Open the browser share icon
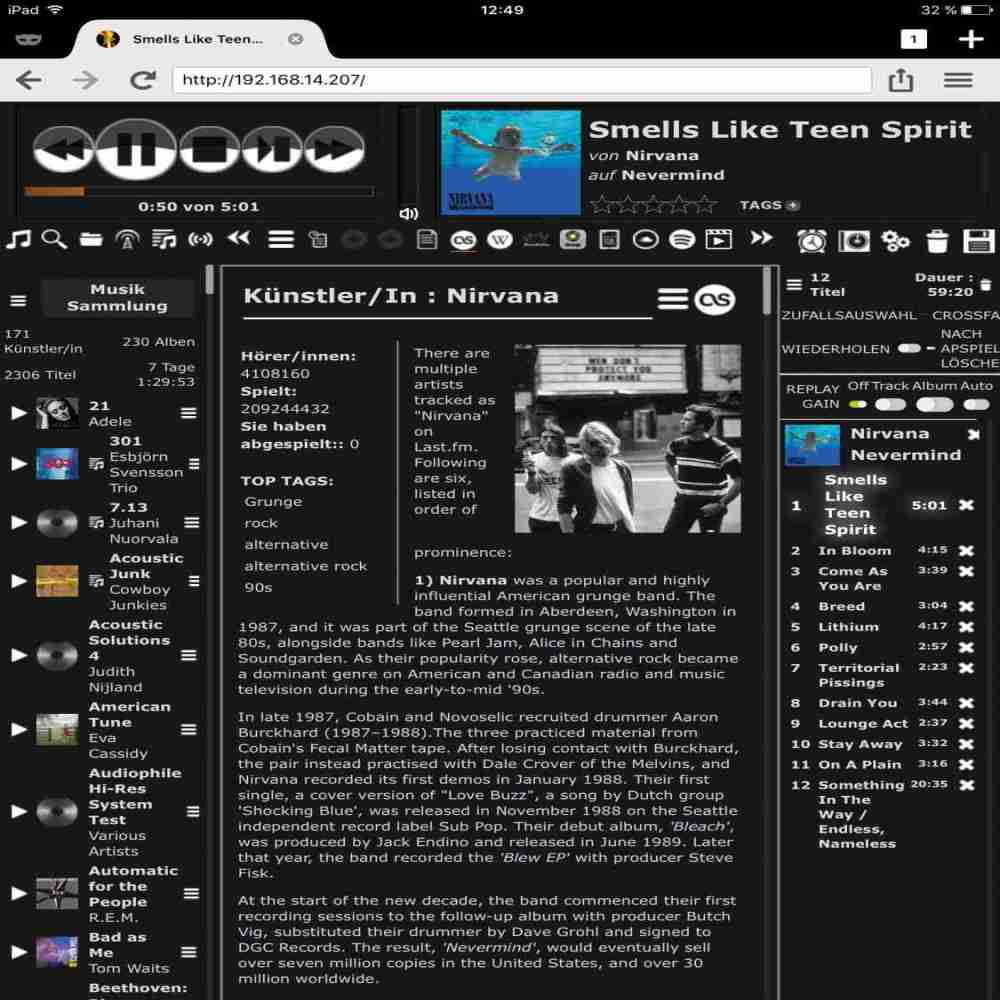 point(901,80)
